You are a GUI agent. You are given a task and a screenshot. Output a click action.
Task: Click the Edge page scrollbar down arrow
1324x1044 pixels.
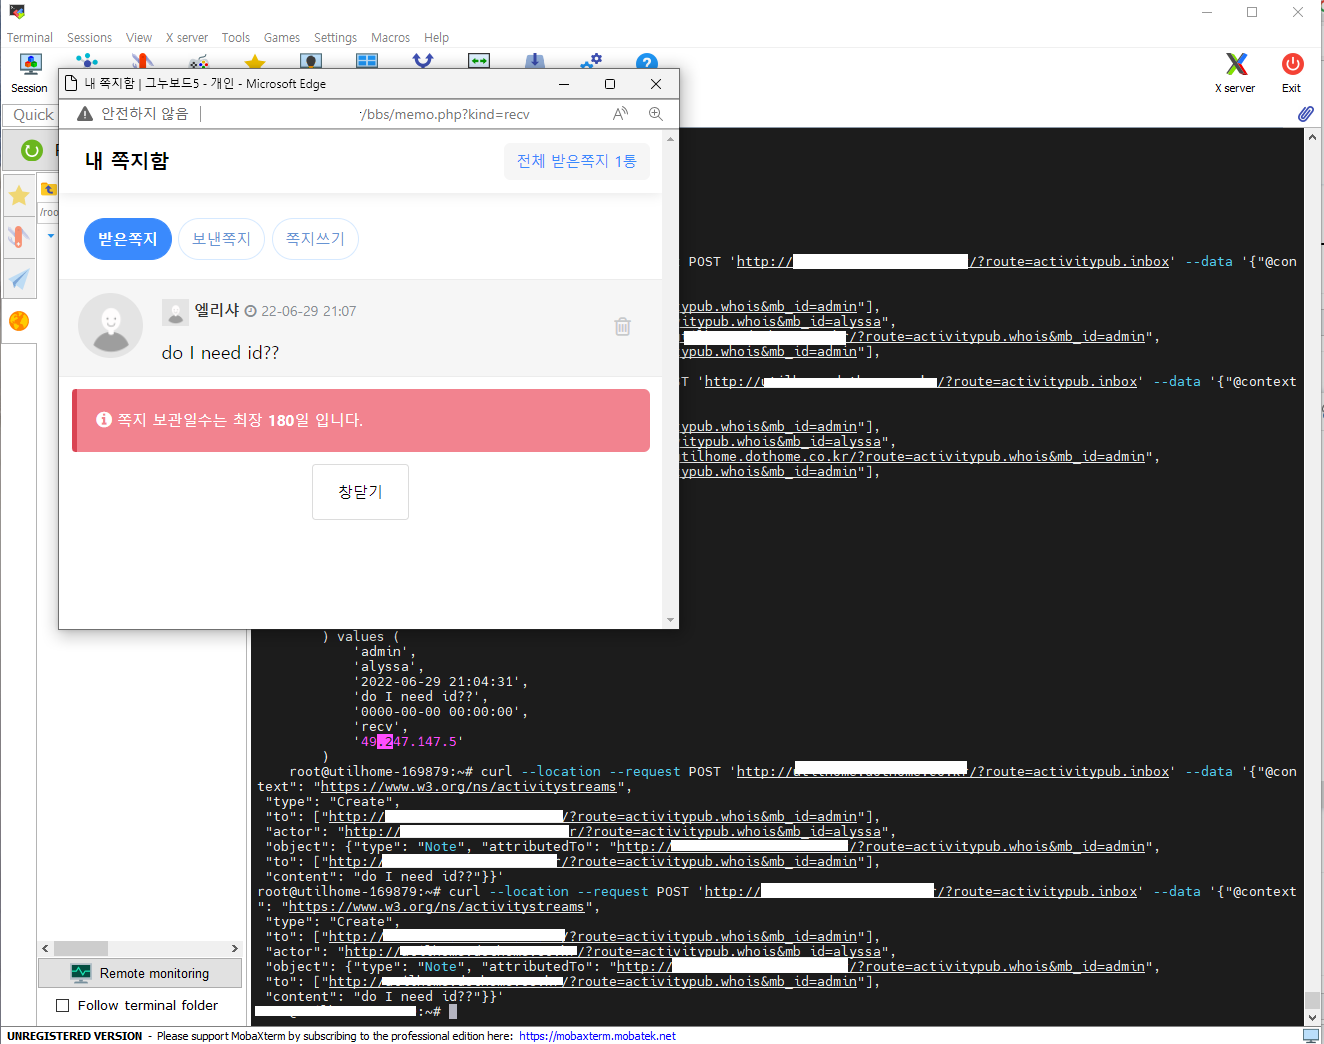(671, 620)
